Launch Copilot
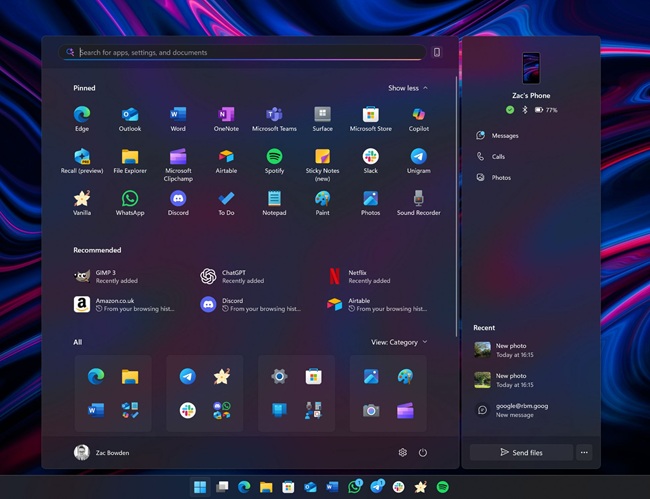650x499 pixels. pyautogui.click(x=418, y=119)
